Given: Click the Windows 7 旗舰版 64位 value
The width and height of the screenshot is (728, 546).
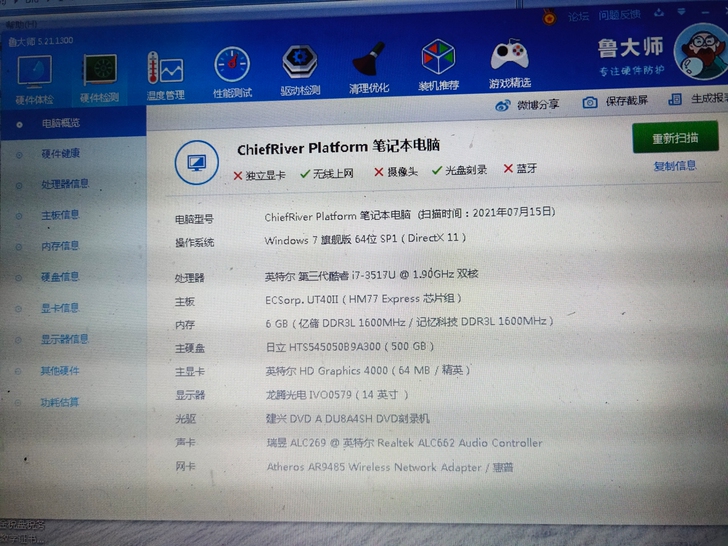Looking at the screenshot, I should (x=365, y=239).
